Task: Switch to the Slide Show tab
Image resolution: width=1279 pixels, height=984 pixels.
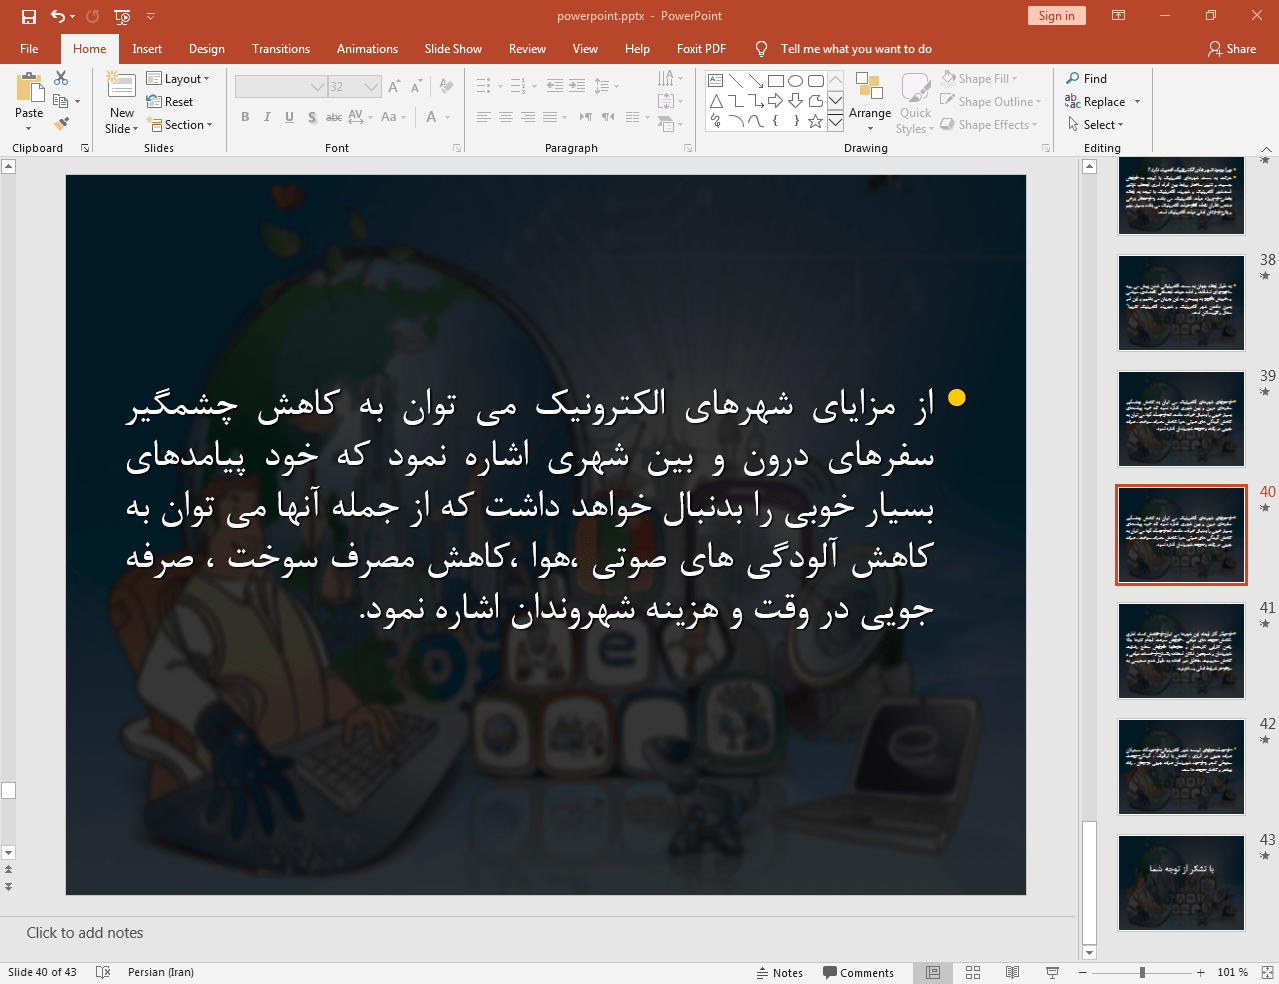Action: click(x=453, y=49)
